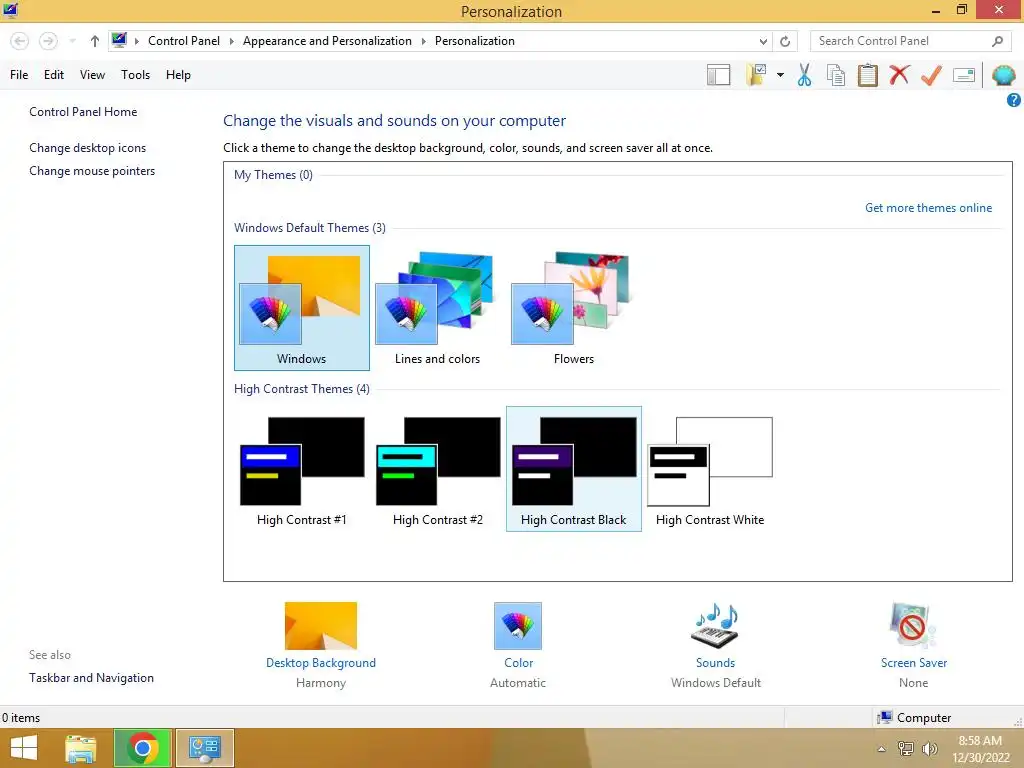
Task: Click the Properties toolbar icon
Action: click(964, 75)
